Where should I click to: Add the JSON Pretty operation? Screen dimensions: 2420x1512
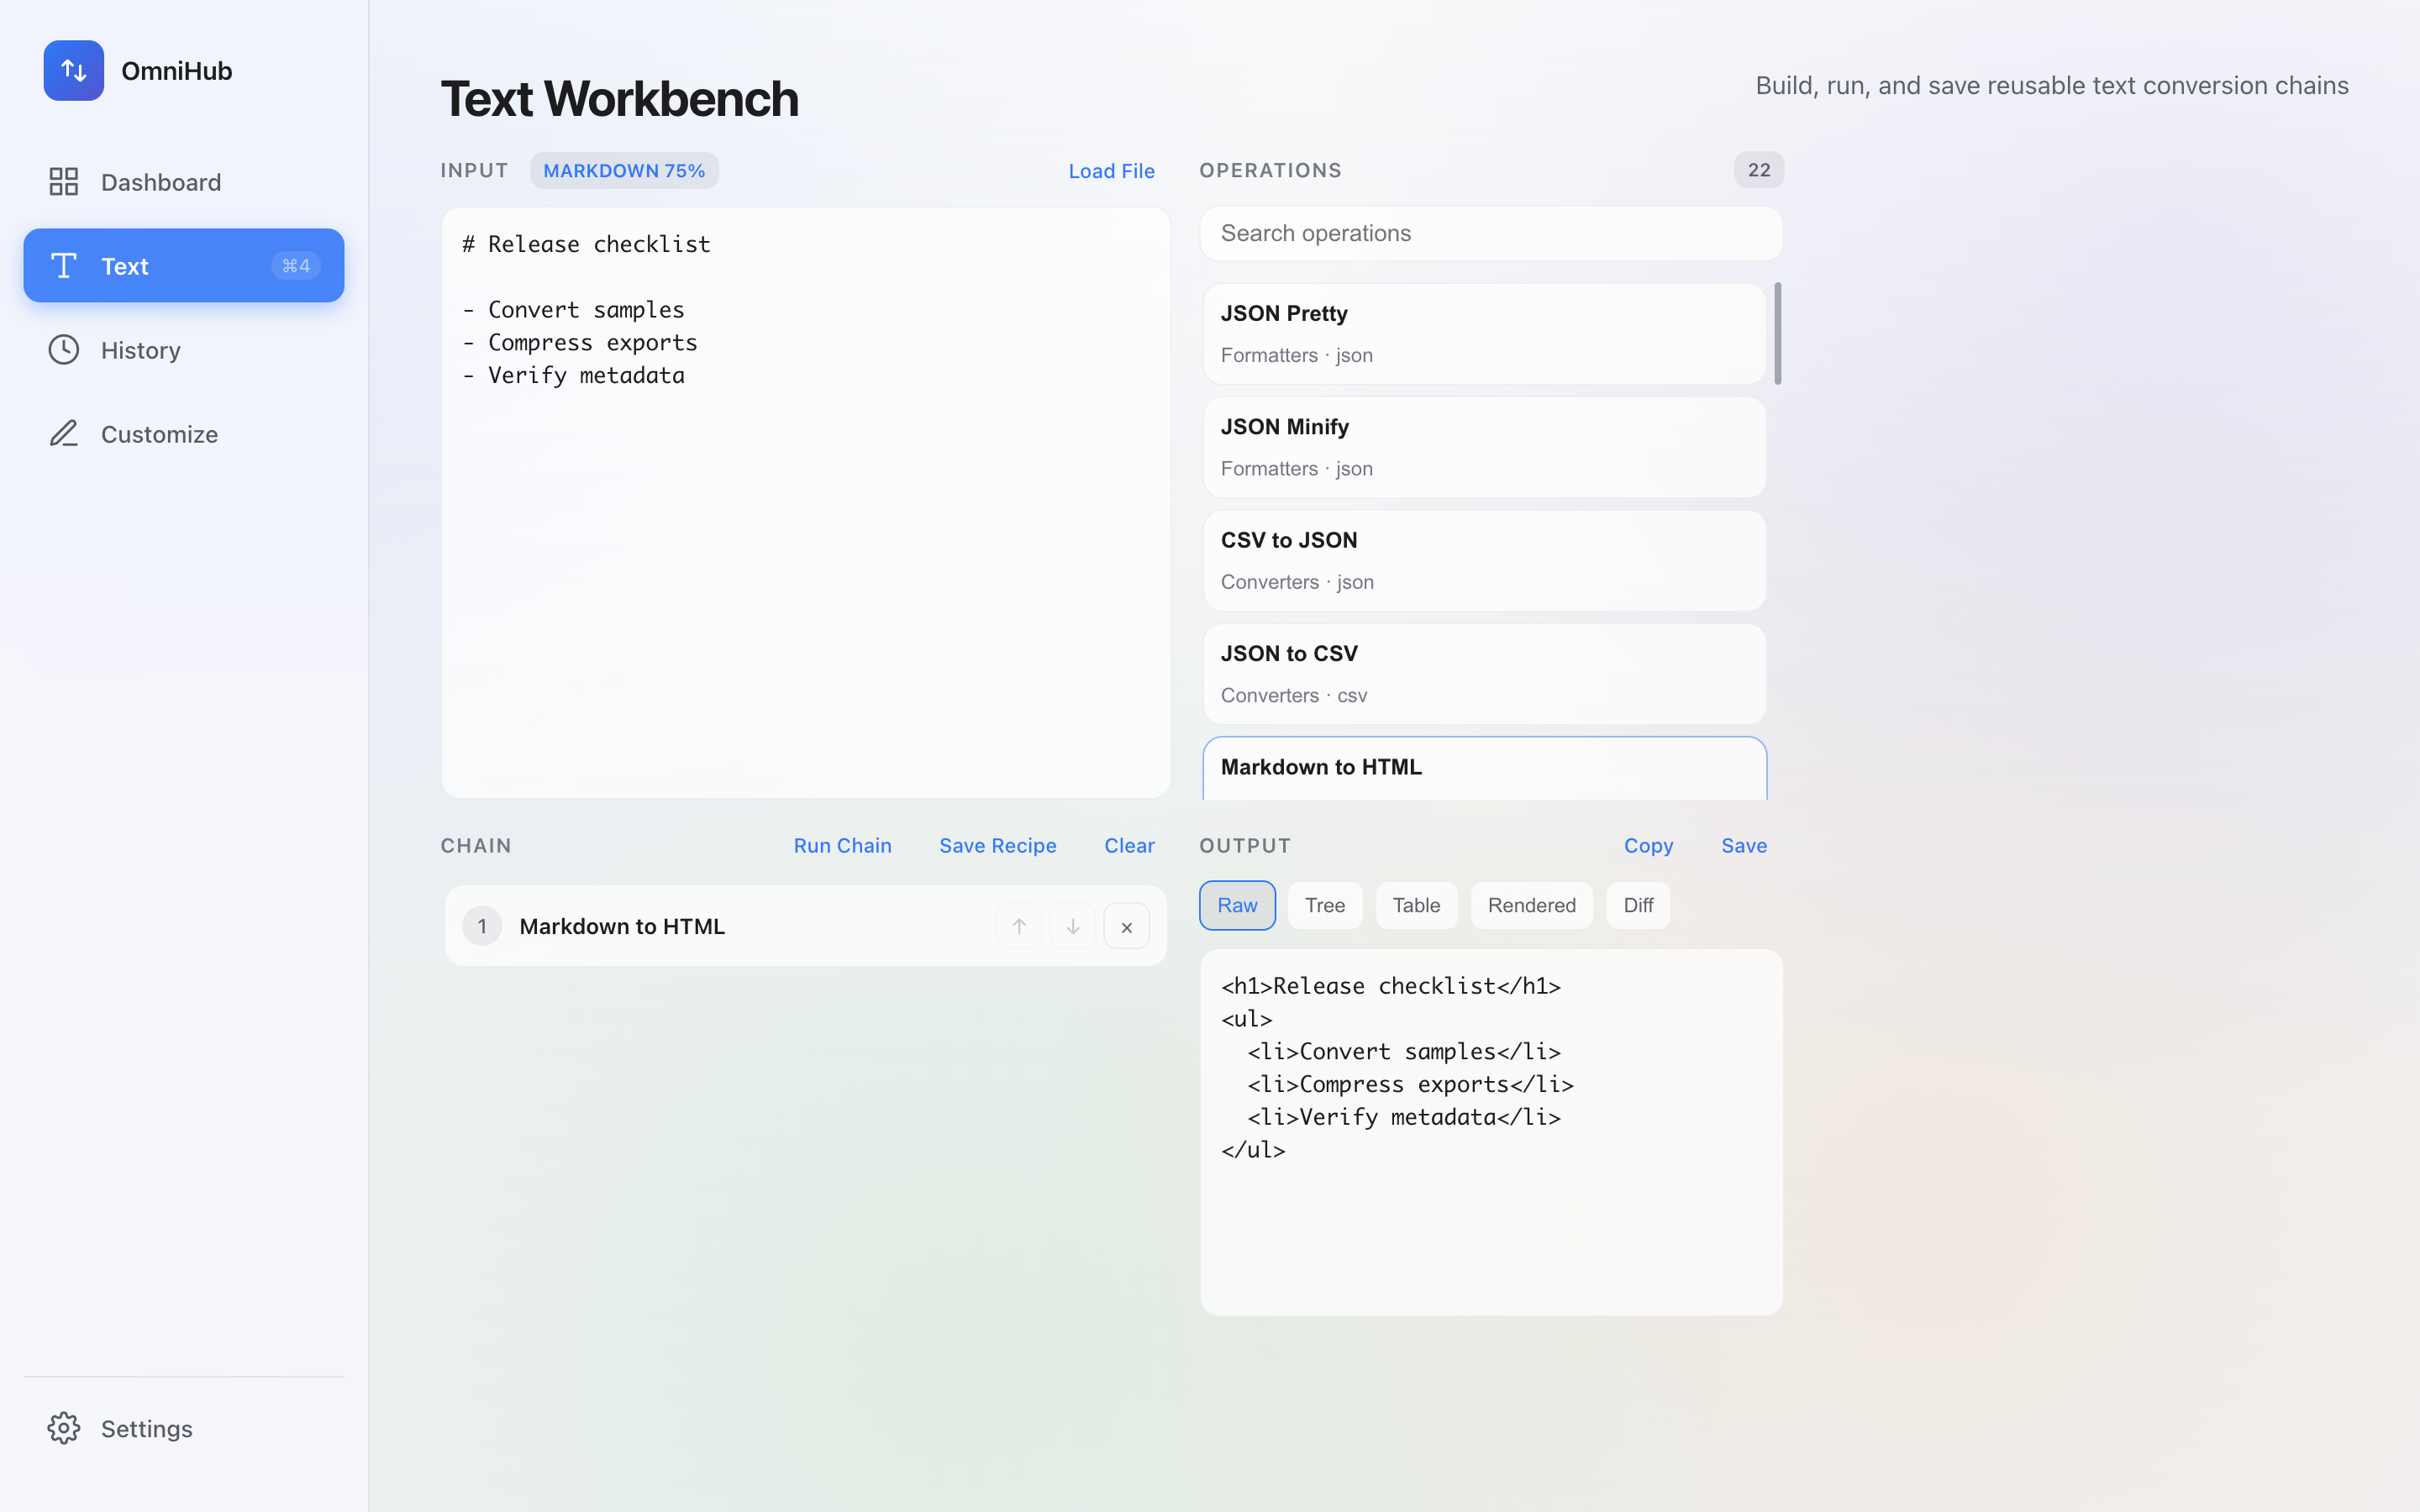click(x=1484, y=334)
